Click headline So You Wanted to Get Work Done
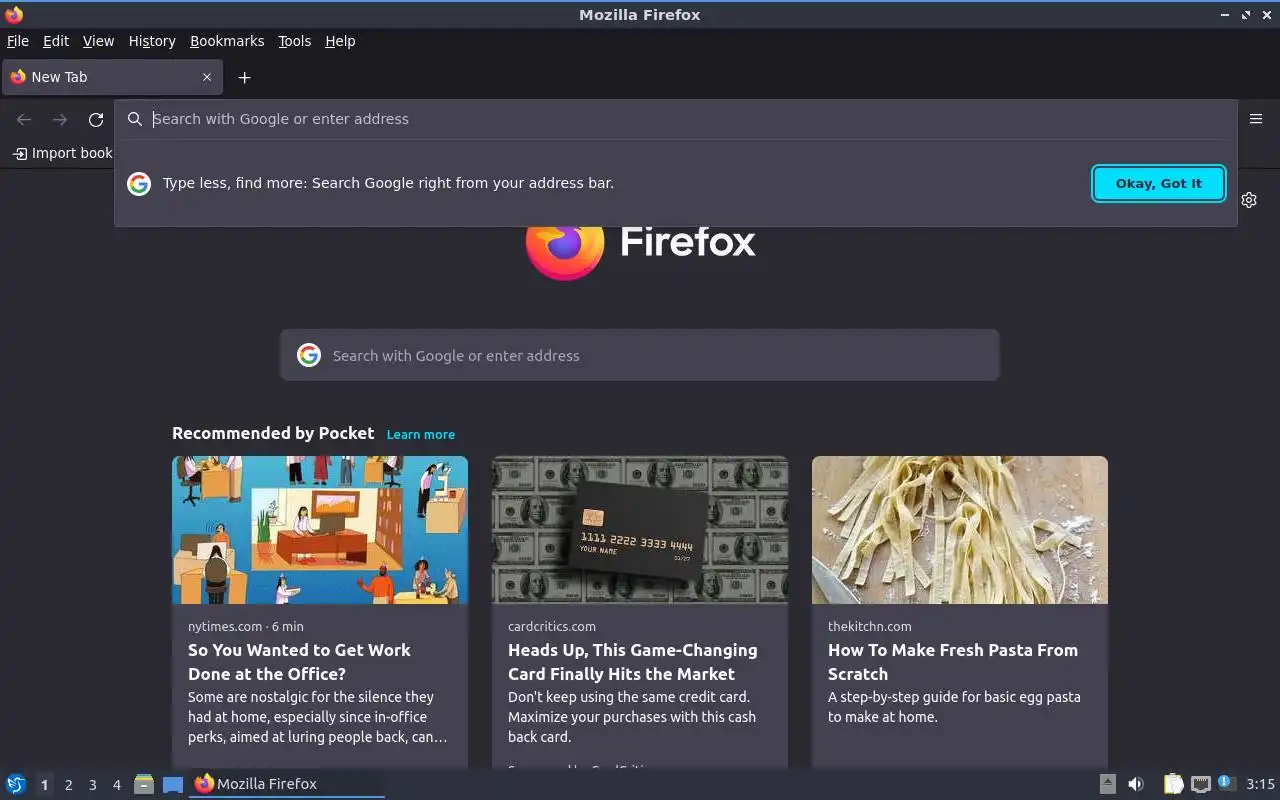Screen dimensions: 1280x800 pos(299,662)
